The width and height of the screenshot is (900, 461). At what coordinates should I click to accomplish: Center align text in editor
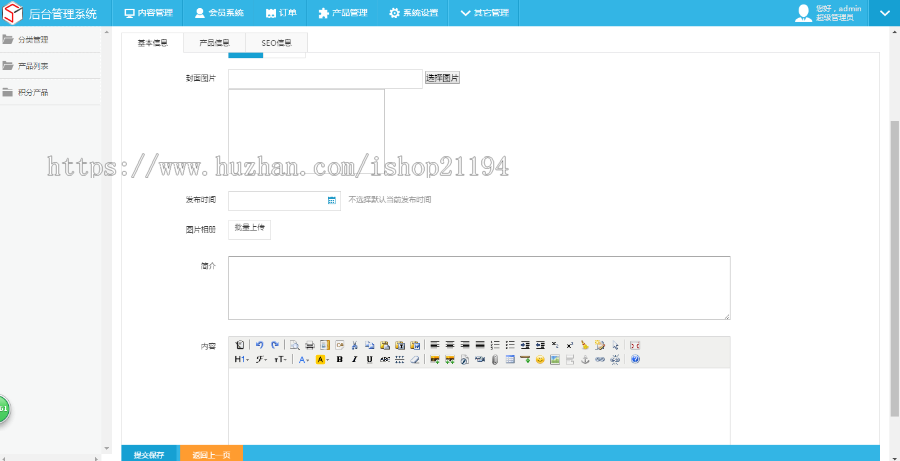450,345
